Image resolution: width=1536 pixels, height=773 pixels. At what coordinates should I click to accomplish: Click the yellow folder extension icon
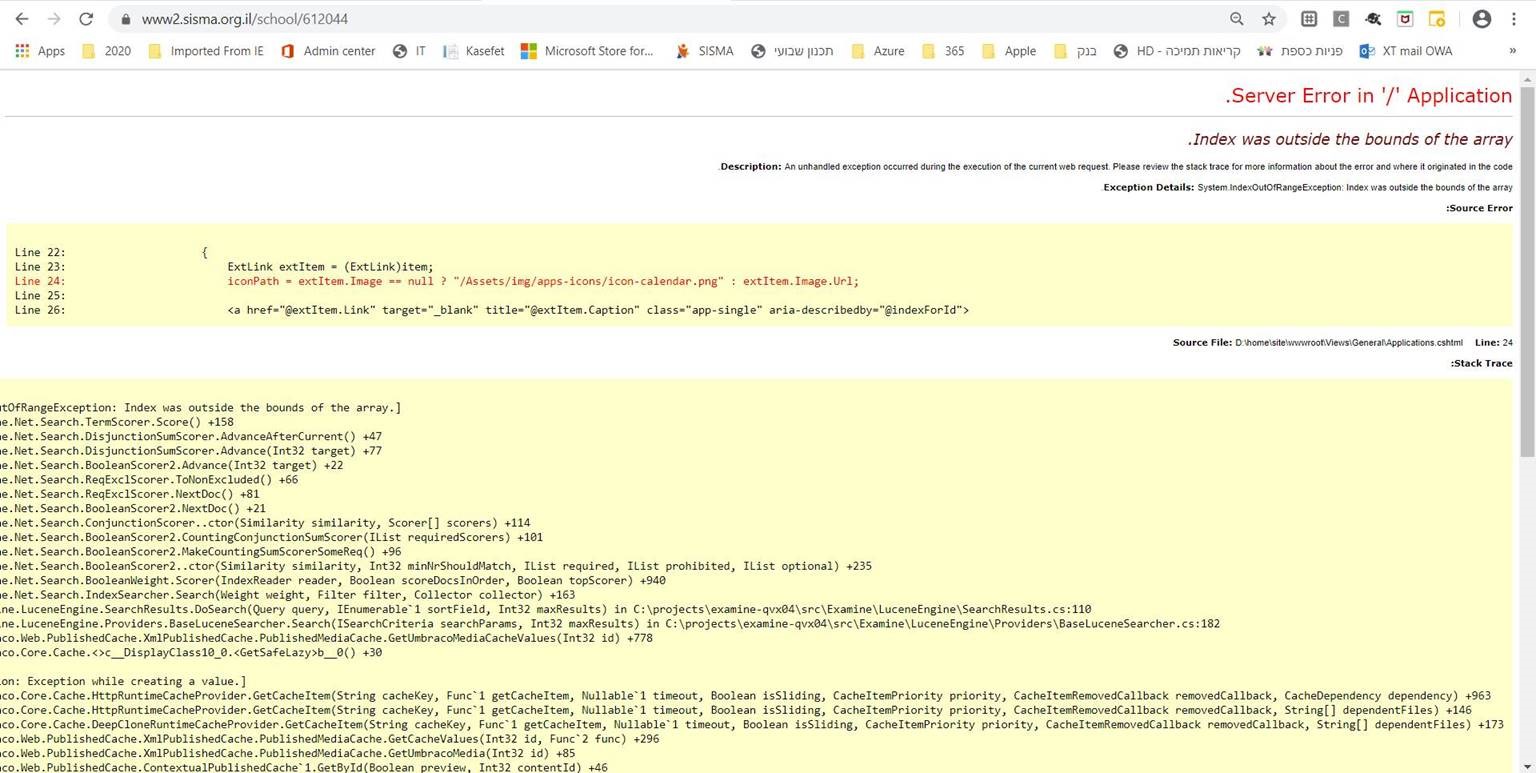click(x=1437, y=19)
